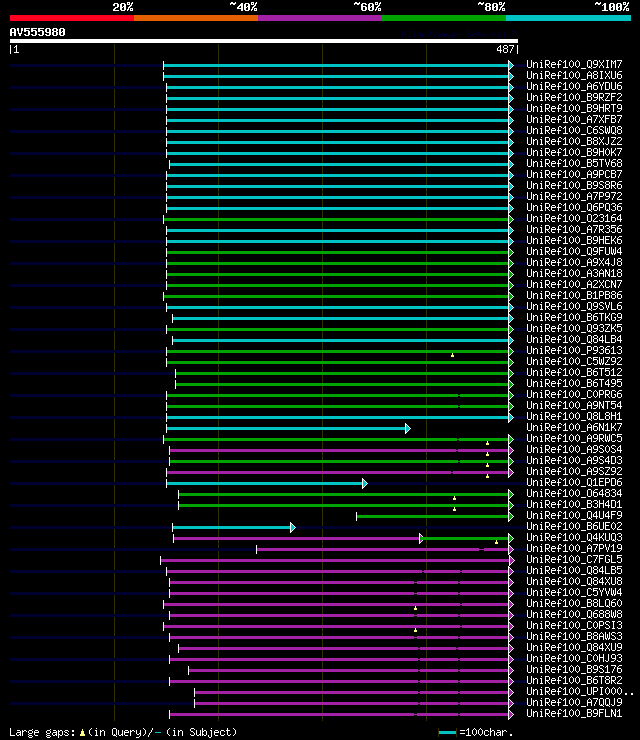This screenshot has height=740, width=640.
Task: Click the green ~80% legend segment
Action: tap(444, 18)
